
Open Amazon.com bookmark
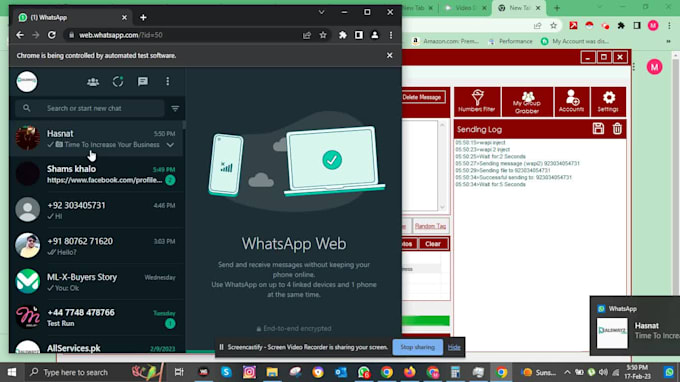coord(445,41)
